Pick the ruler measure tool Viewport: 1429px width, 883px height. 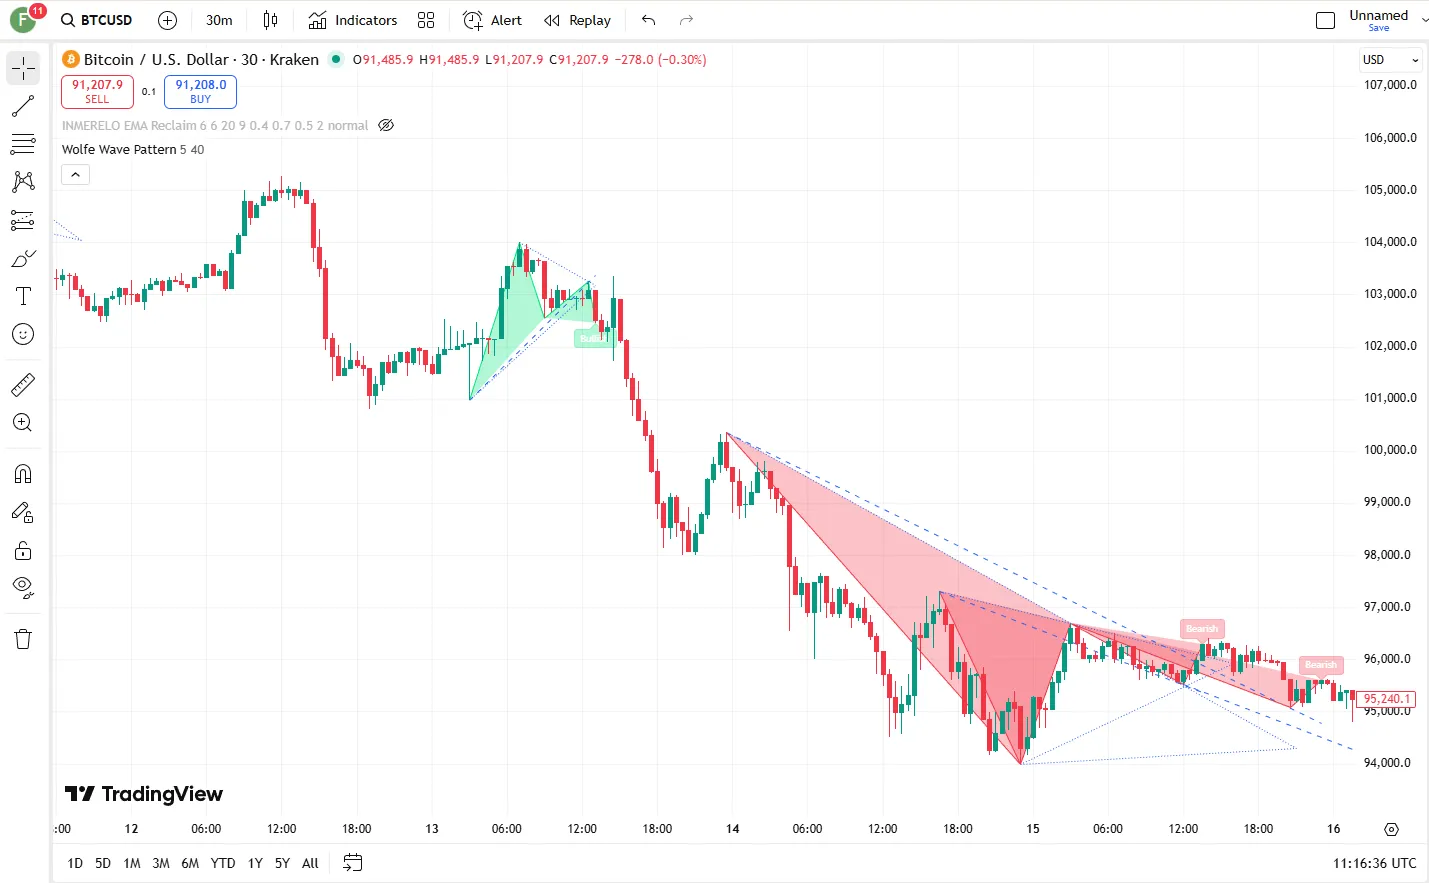click(23, 384)
